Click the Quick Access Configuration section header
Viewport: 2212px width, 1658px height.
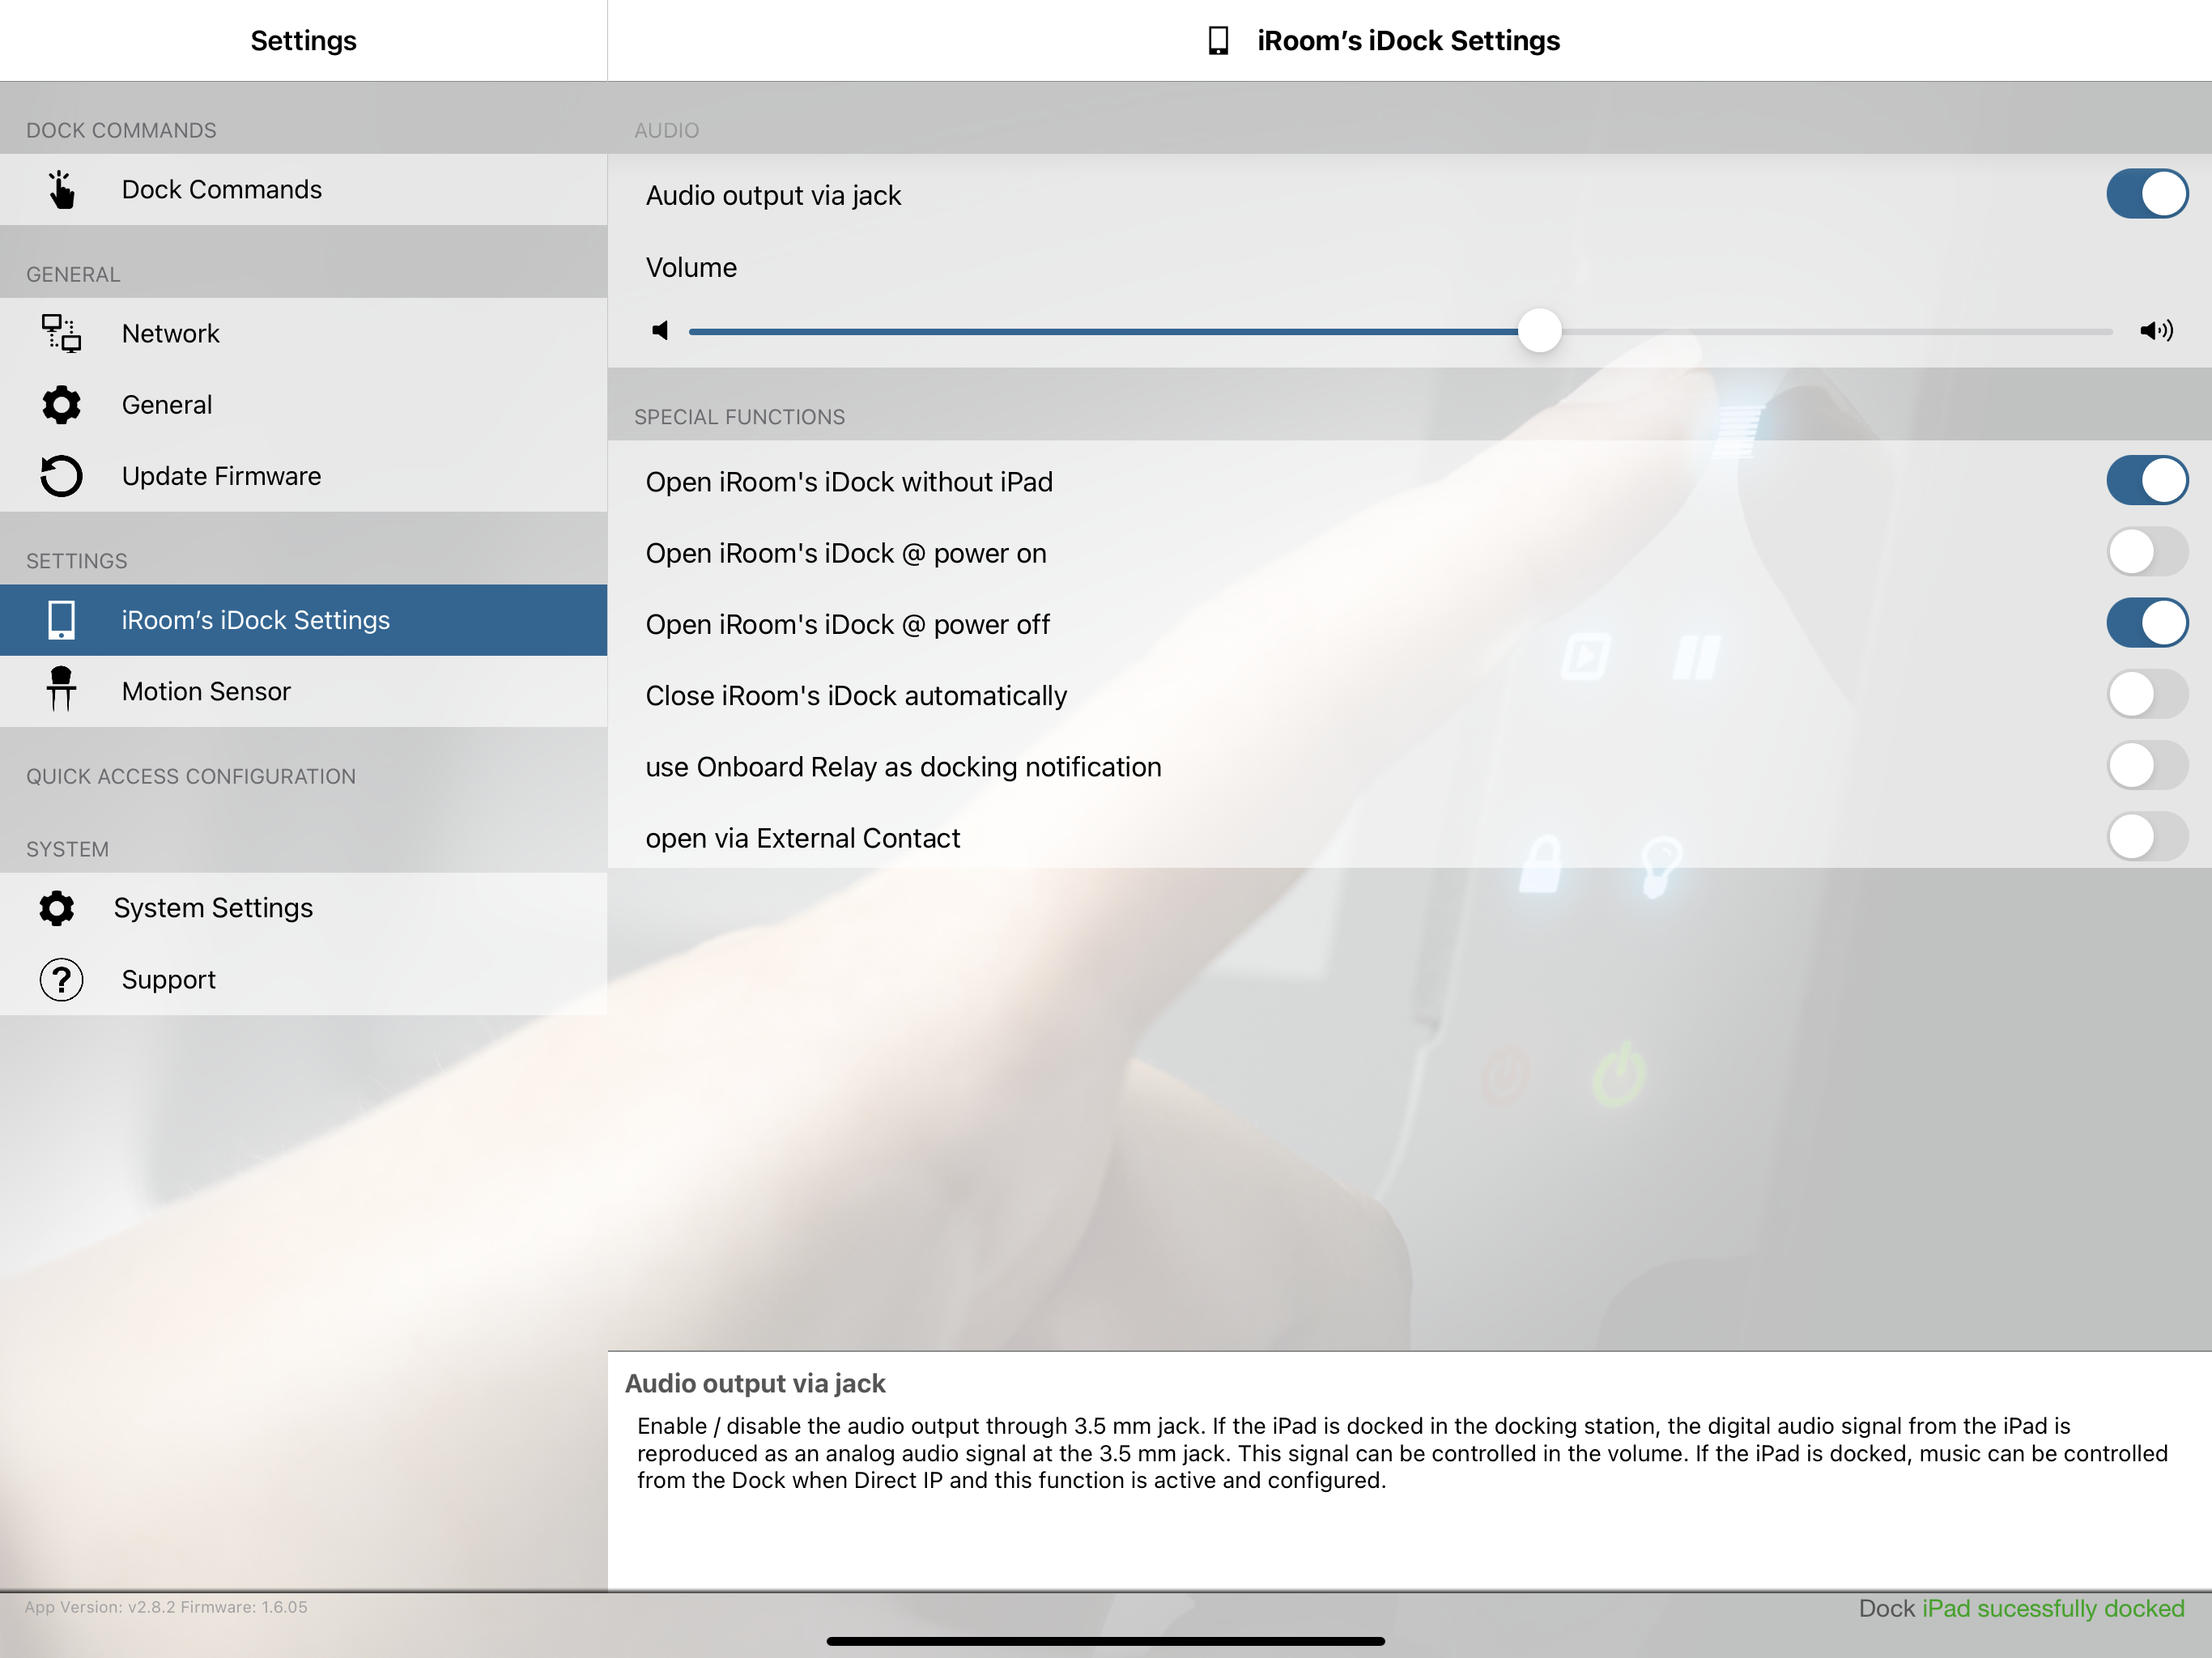coord(191,776)
